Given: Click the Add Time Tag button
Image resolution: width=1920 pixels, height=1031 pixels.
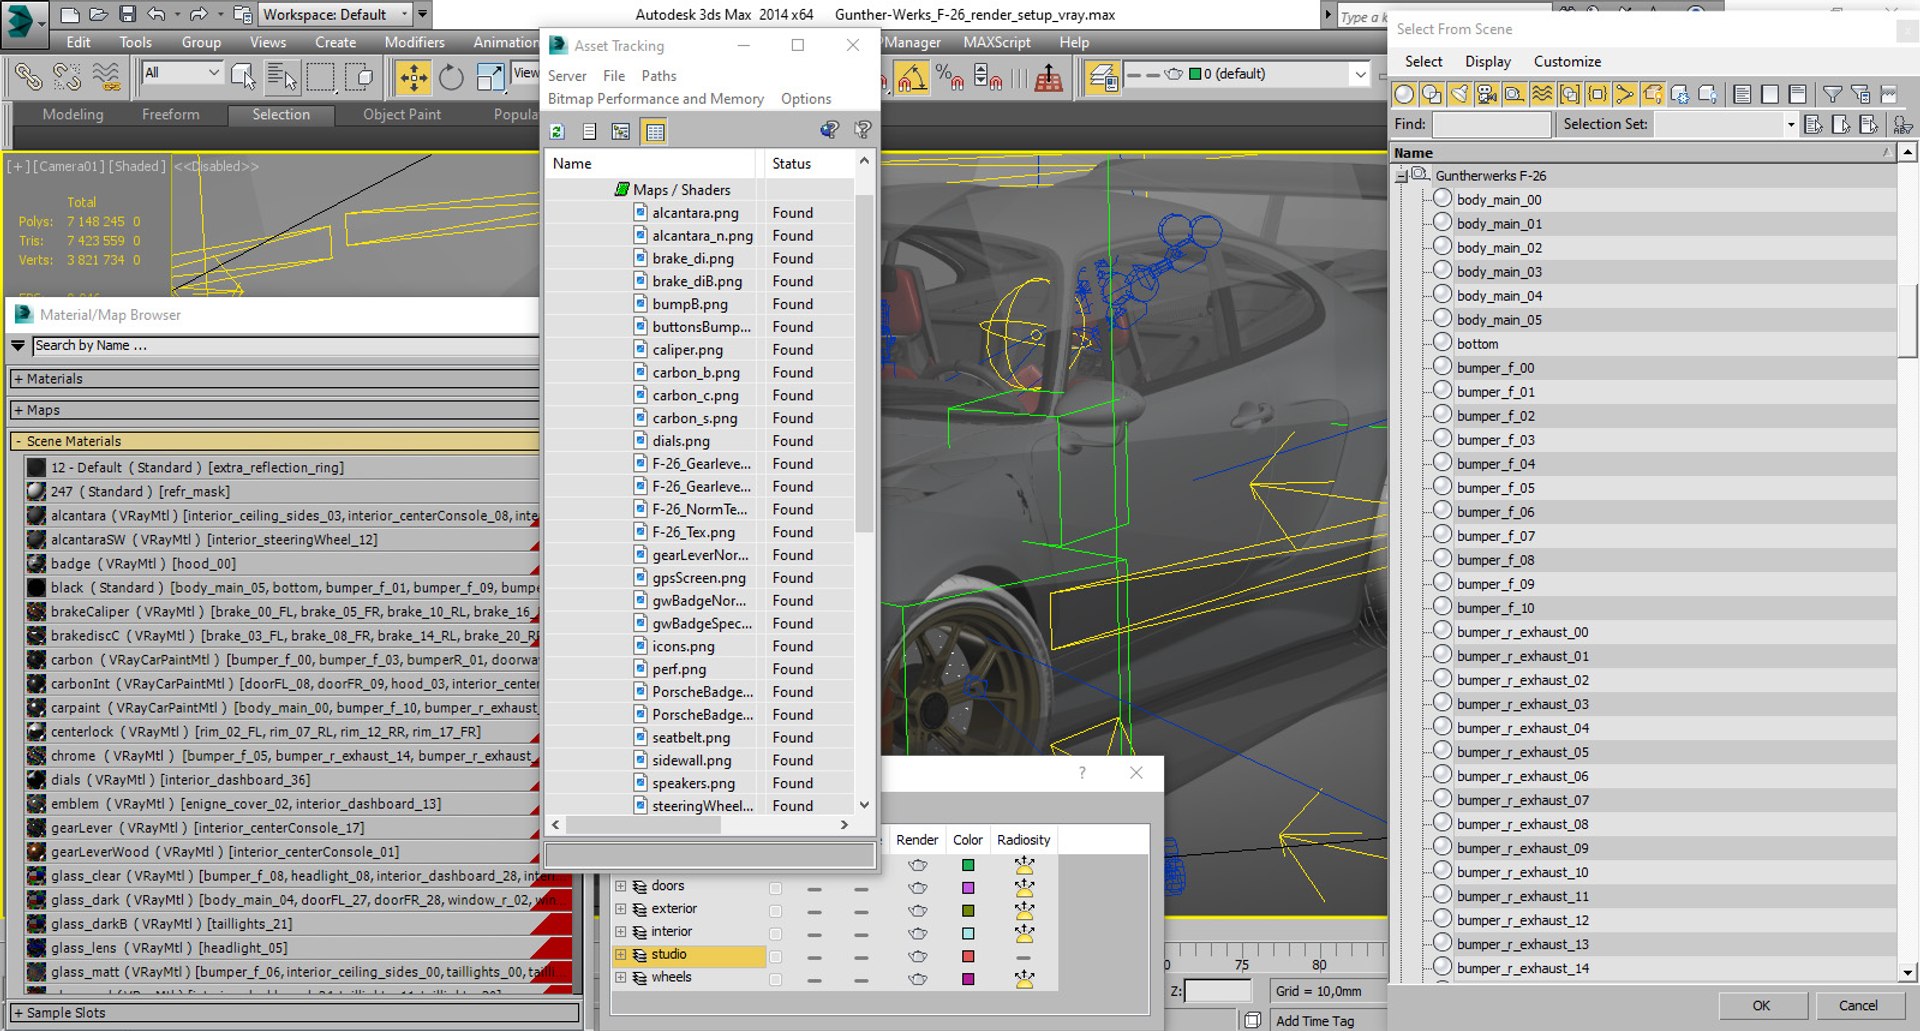Looking at the screenshot, I should (1315, 1021).
